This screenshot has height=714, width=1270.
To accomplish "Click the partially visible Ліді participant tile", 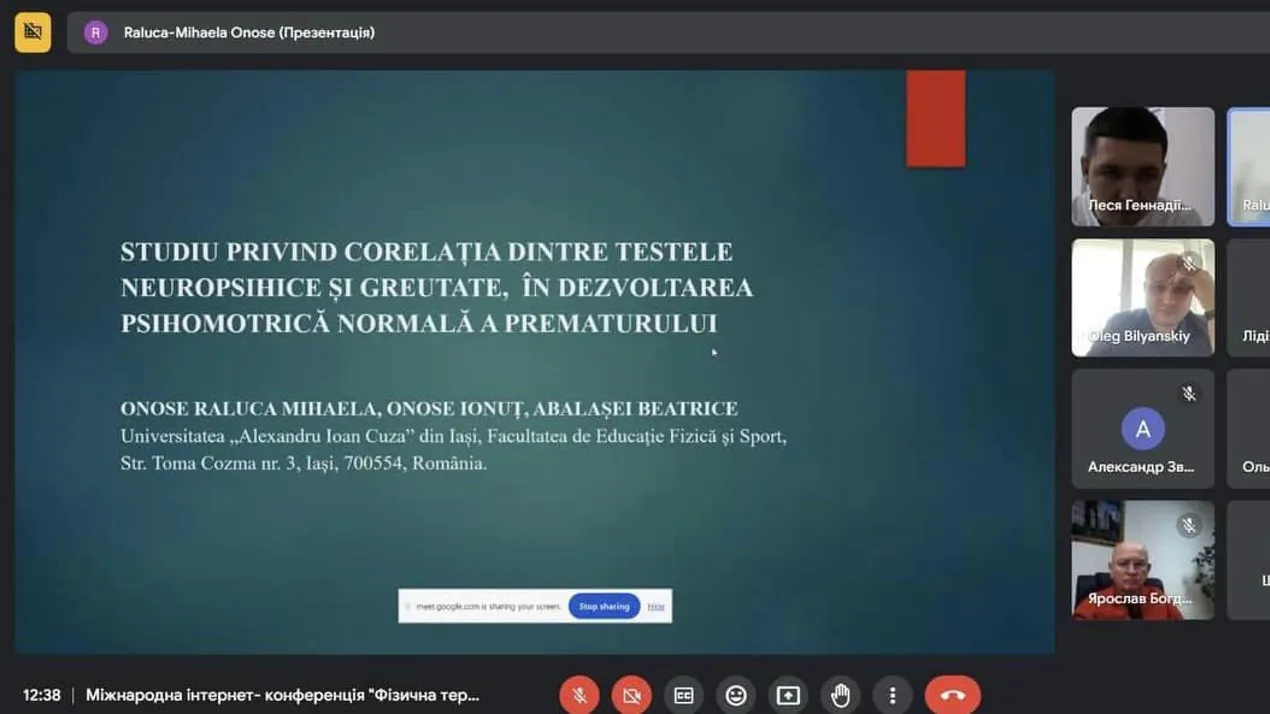I will (x=1249, y=298).
